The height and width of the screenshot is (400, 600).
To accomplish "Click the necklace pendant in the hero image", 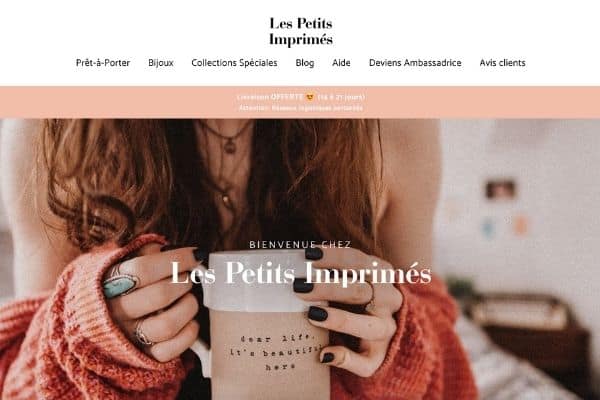I will tap(230, 146).
